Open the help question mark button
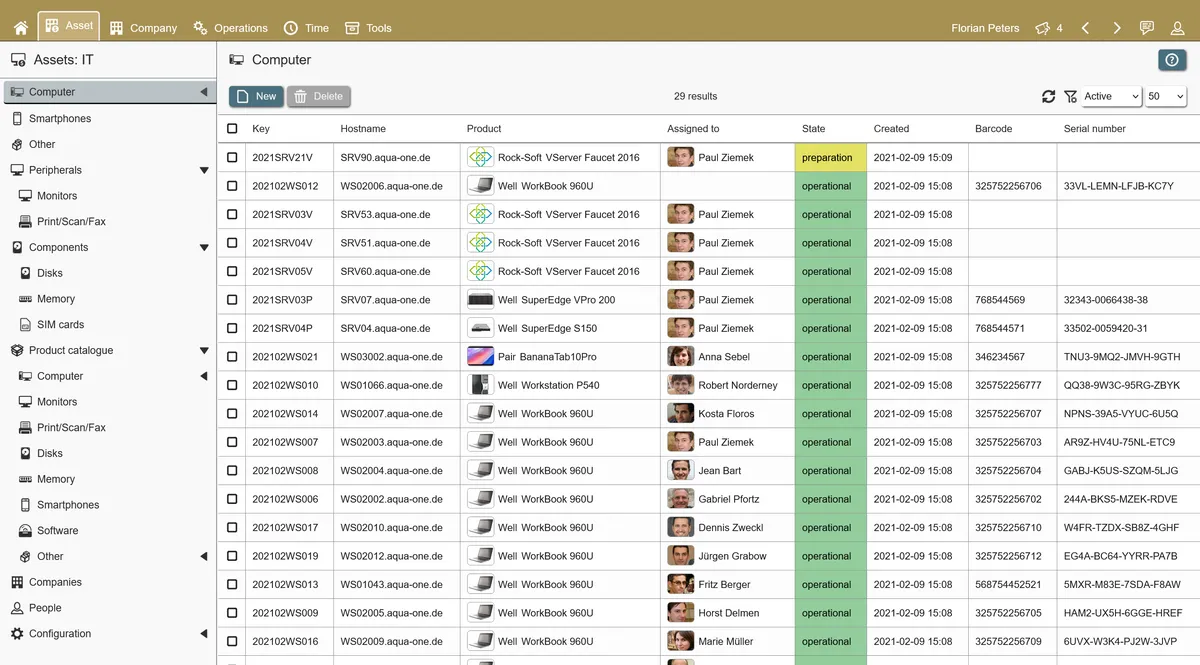The width and height of the screenshot is (1200, 665). tap(1172, 60)
